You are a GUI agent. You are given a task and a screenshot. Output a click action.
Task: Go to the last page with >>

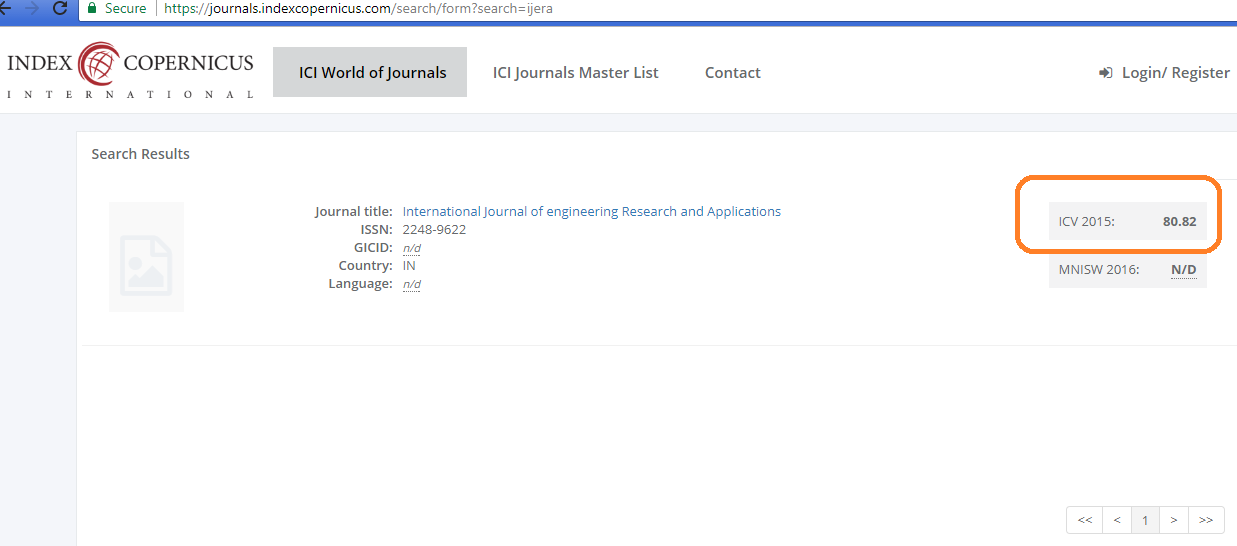1206,520
